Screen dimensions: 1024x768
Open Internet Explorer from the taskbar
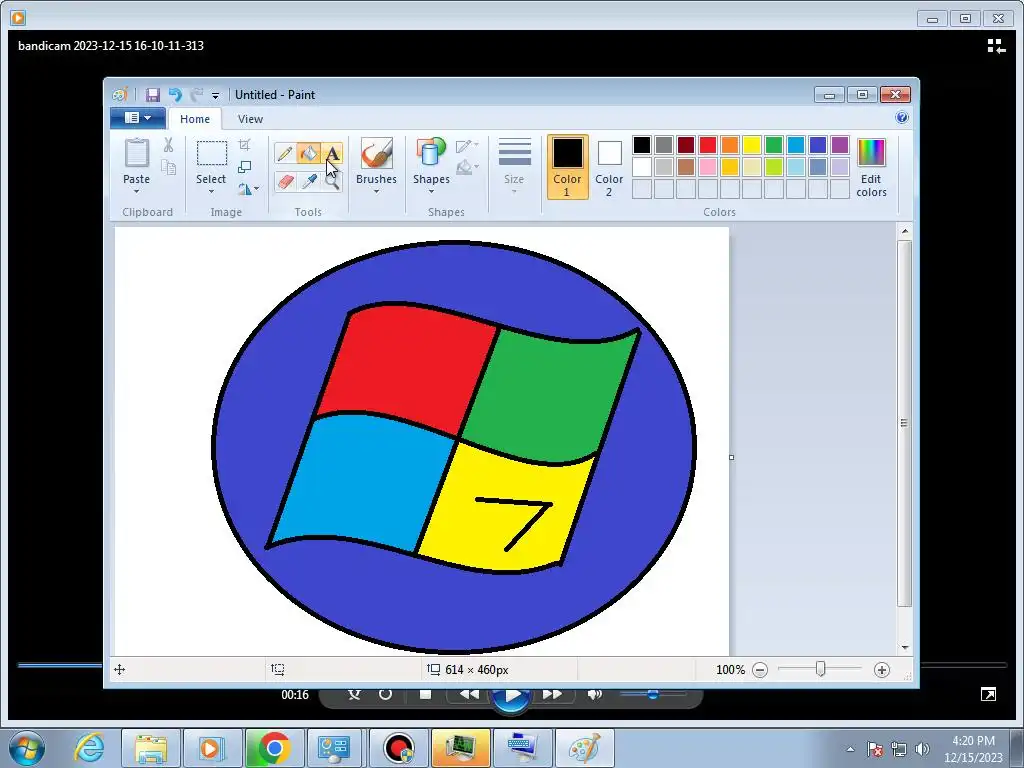[x=89, y=748]
